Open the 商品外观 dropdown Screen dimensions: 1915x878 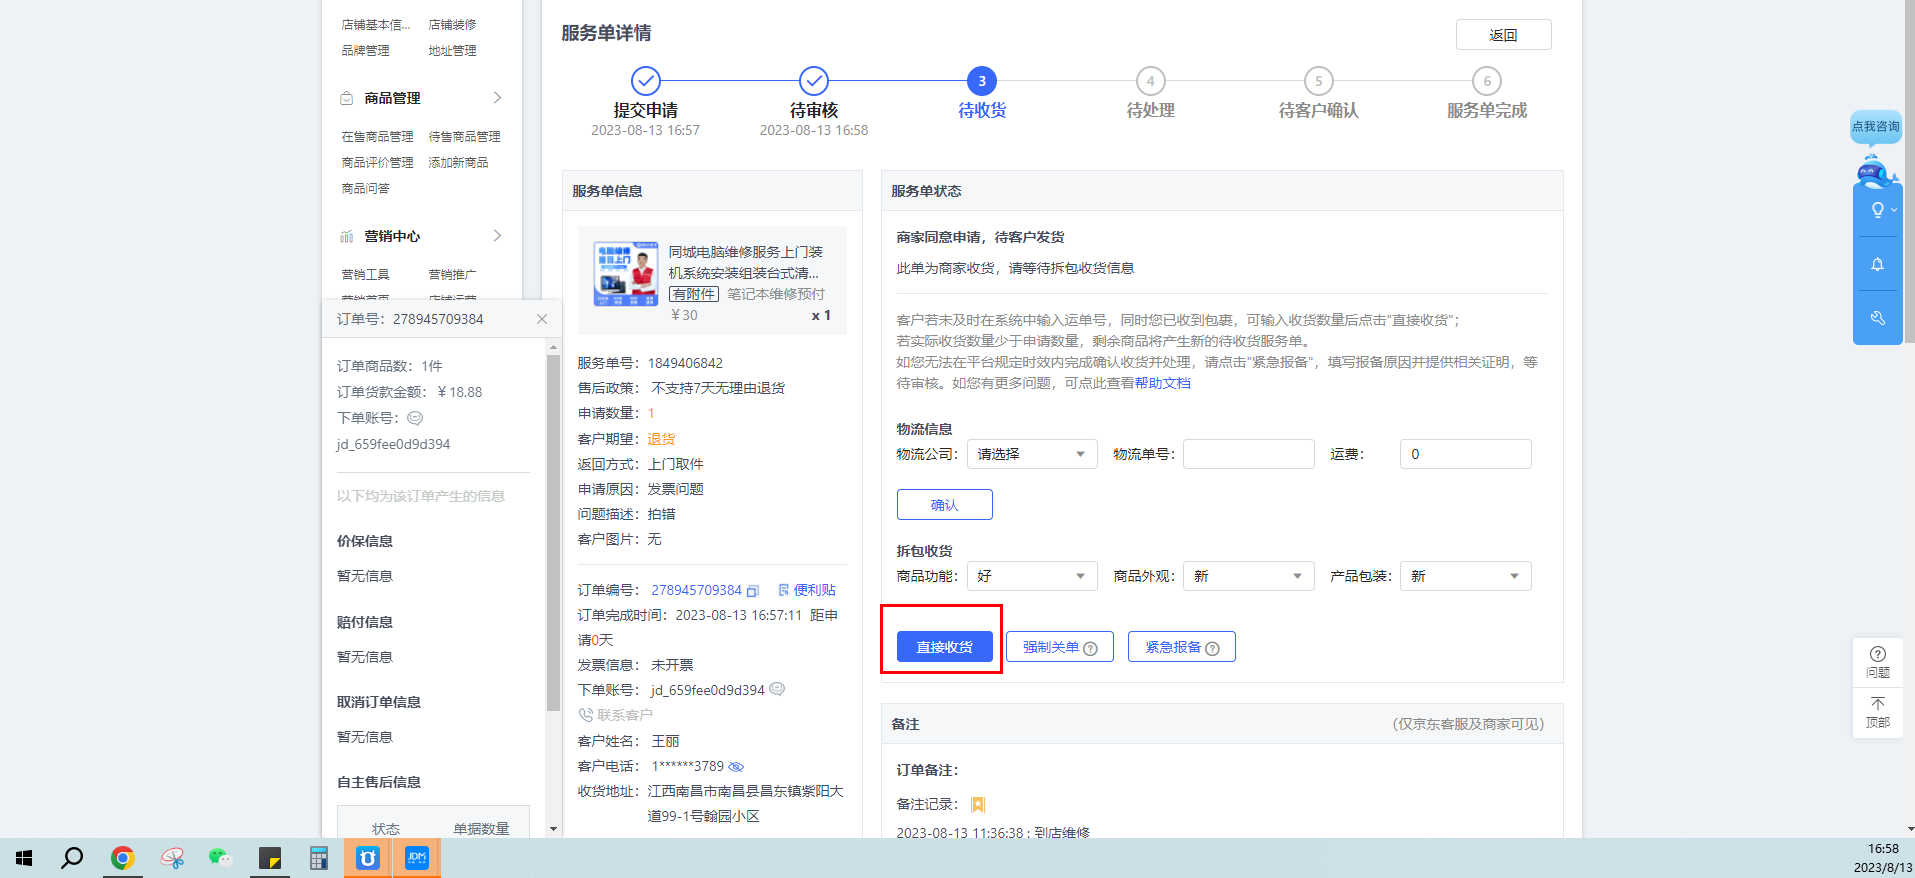[x=1248, y=576]
